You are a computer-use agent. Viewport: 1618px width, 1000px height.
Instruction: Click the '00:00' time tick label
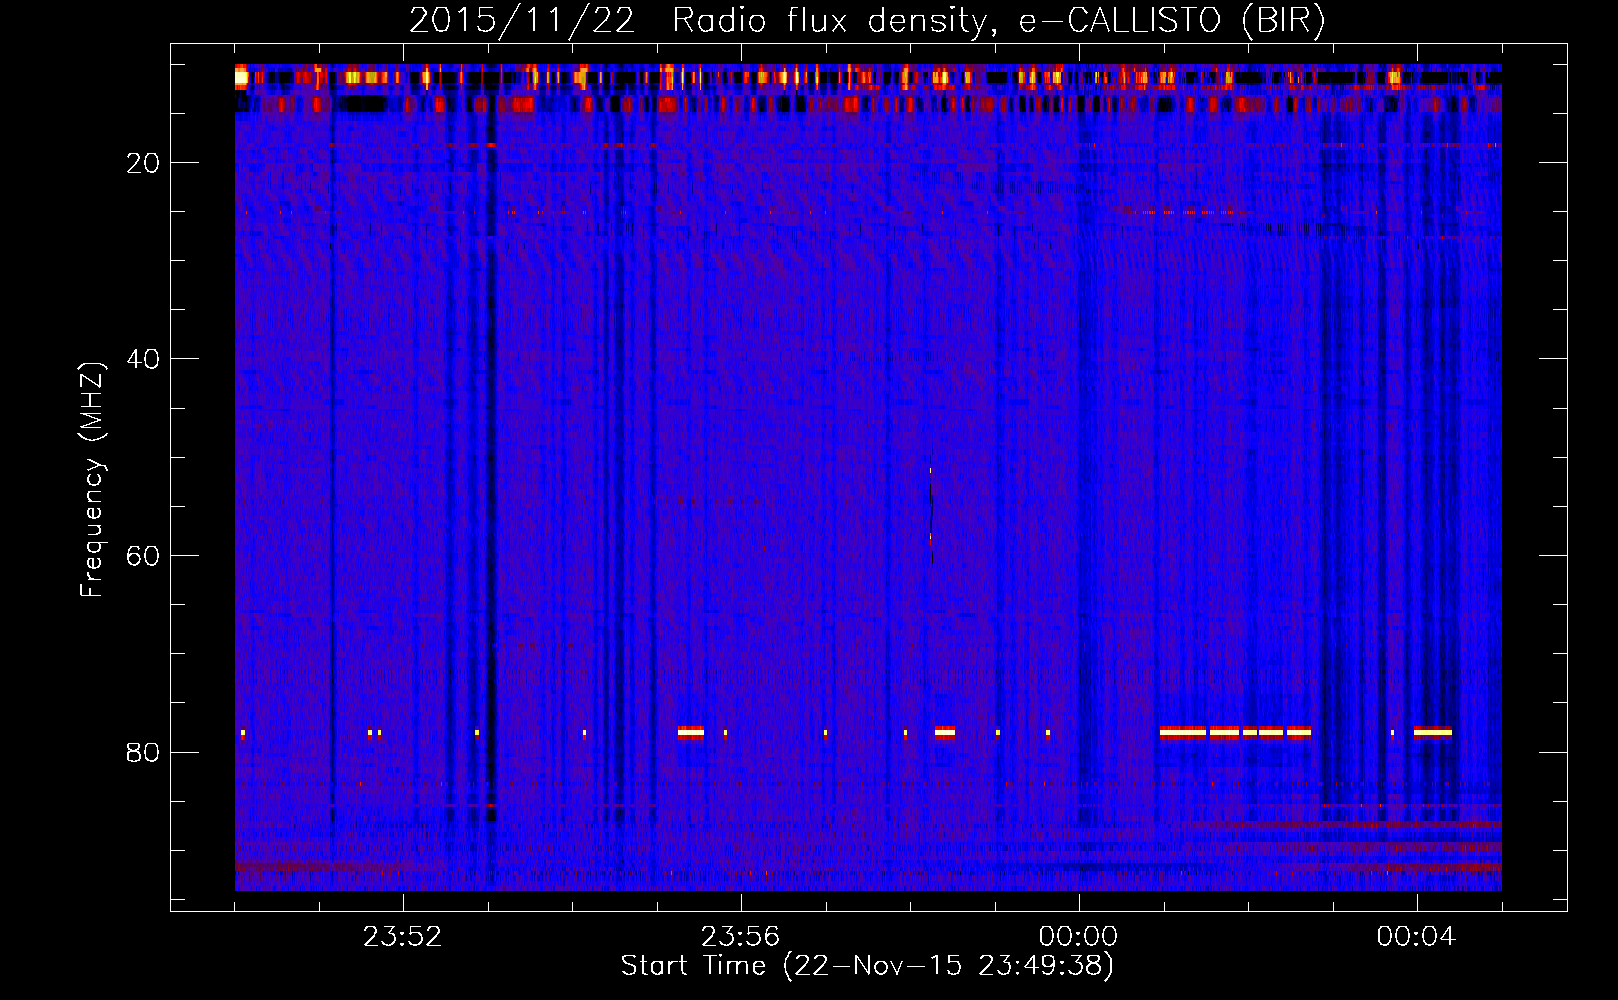(1078, 937)
